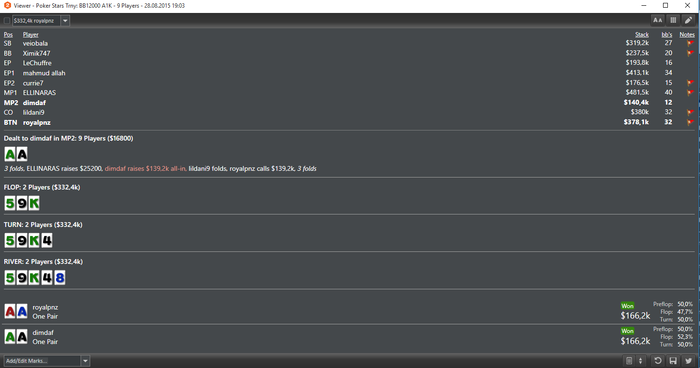700x368 pixels.
Task: Select player ELLINARAS in the list
Action: [x=39, y=93]
